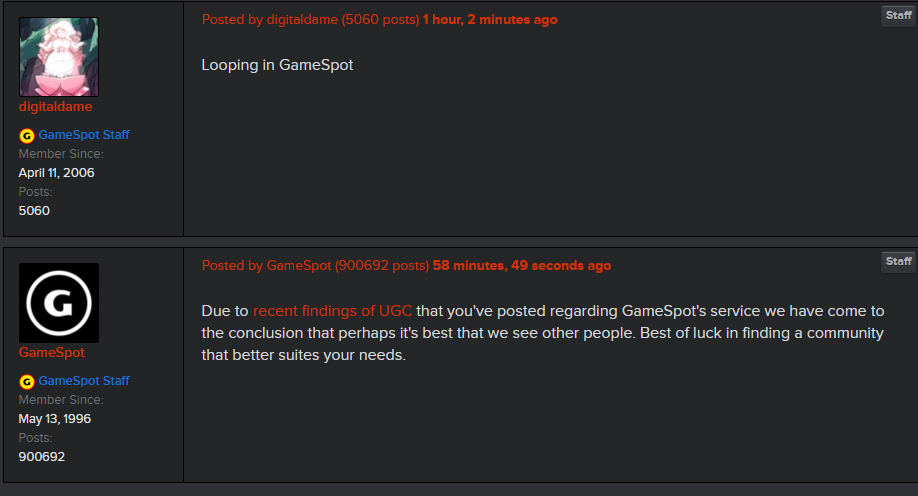The height and width of the screenshot is (496, 918).
Task: Click the 'May 13, 1996' member date
Action: coord(54,419)
